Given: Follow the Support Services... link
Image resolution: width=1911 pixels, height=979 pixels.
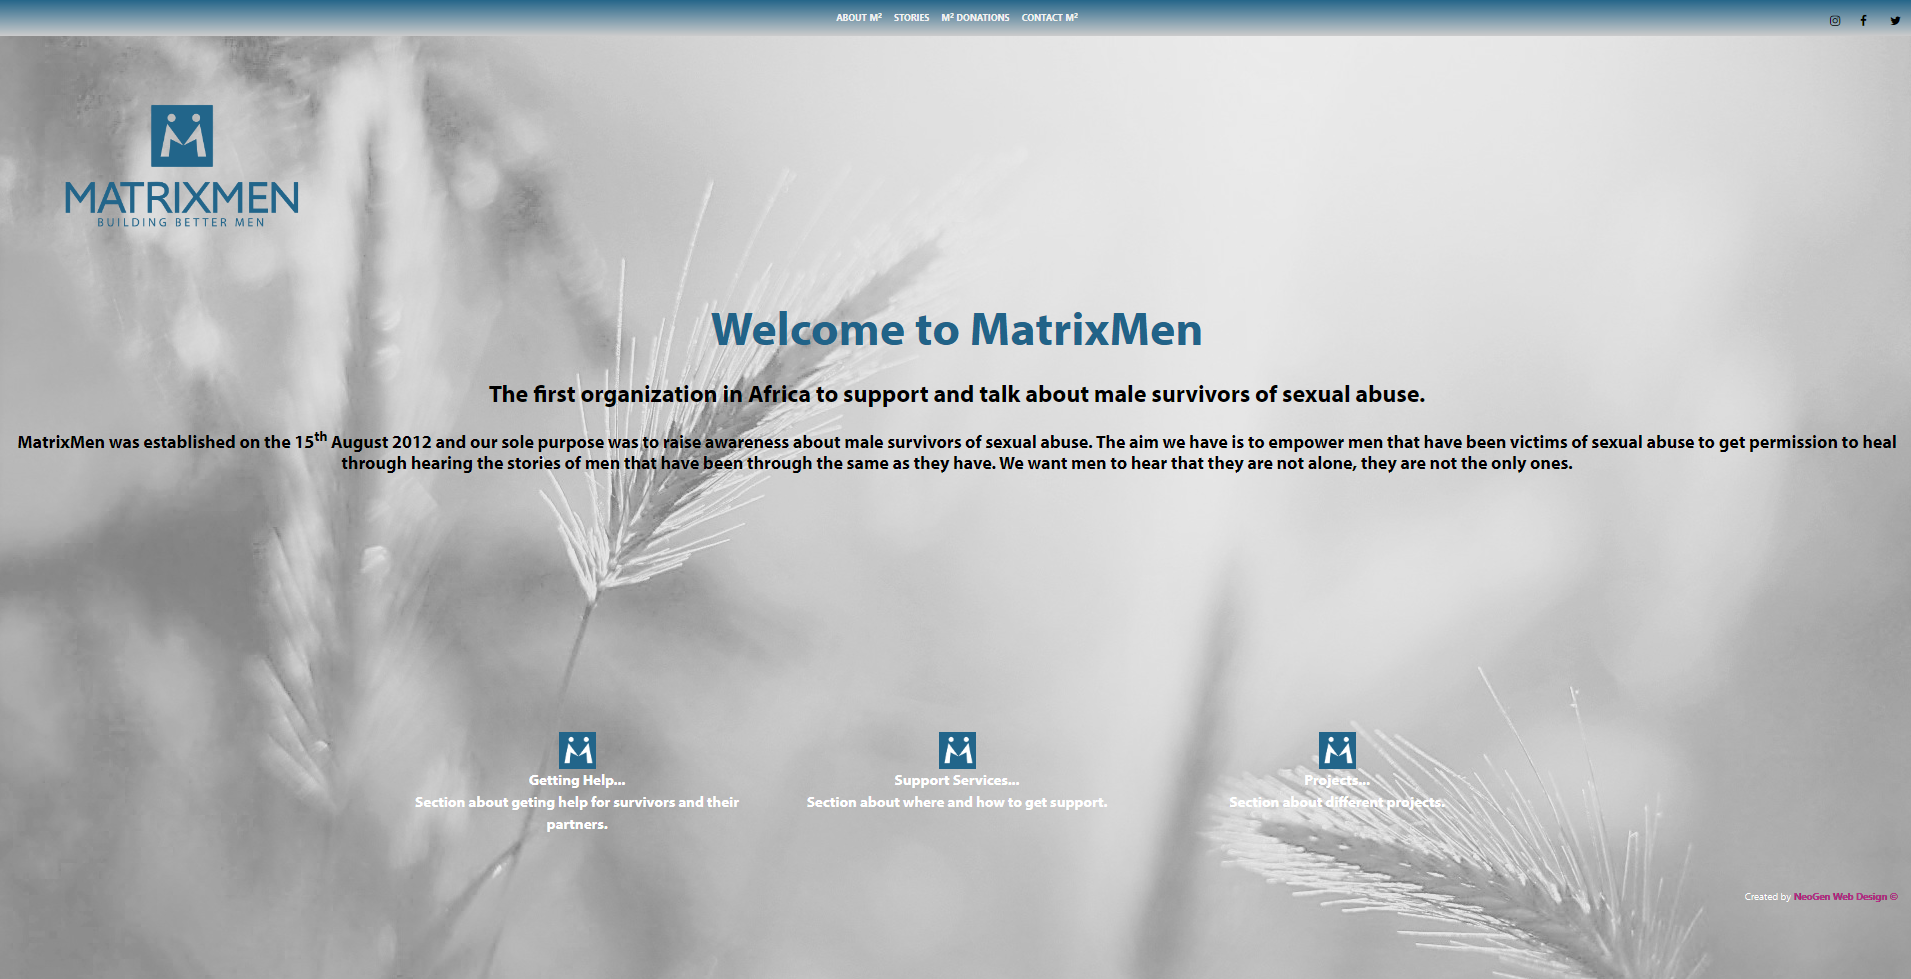Looking at the screenshot, I should (x=957, y=780).
